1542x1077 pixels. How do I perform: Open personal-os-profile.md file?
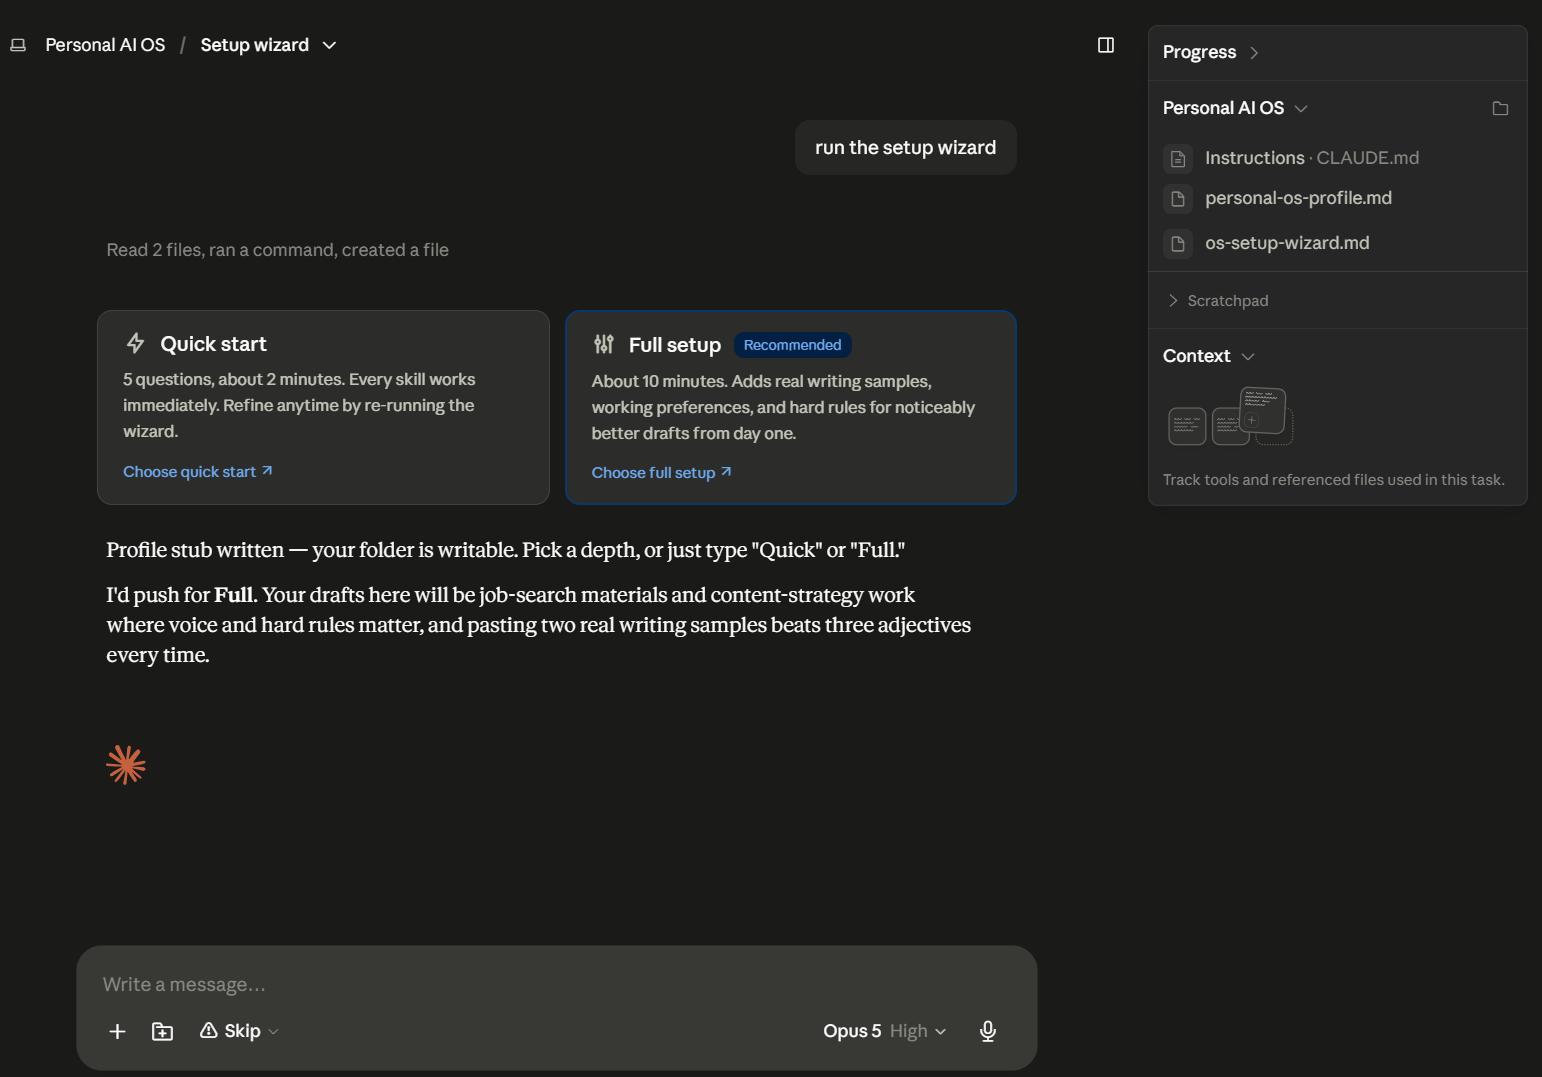tap(1298, 198)
